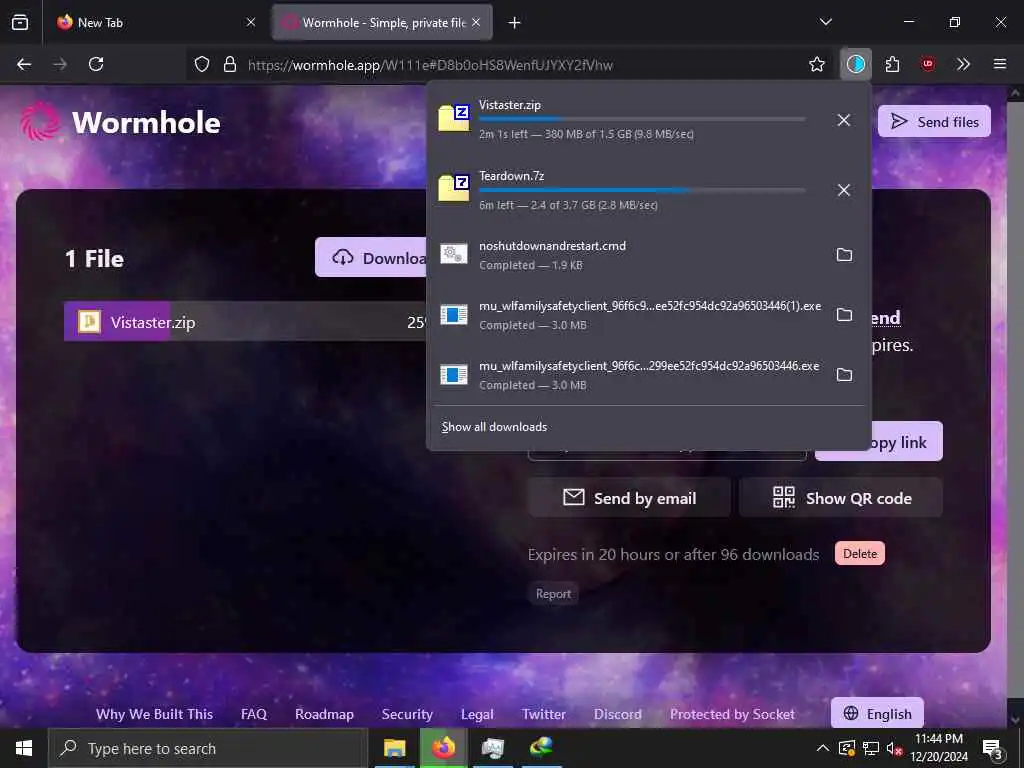The height and width of the screenshot is (768, 1024).
Task: Expand the list all tabs dropdown
Action: coord(825,22)
